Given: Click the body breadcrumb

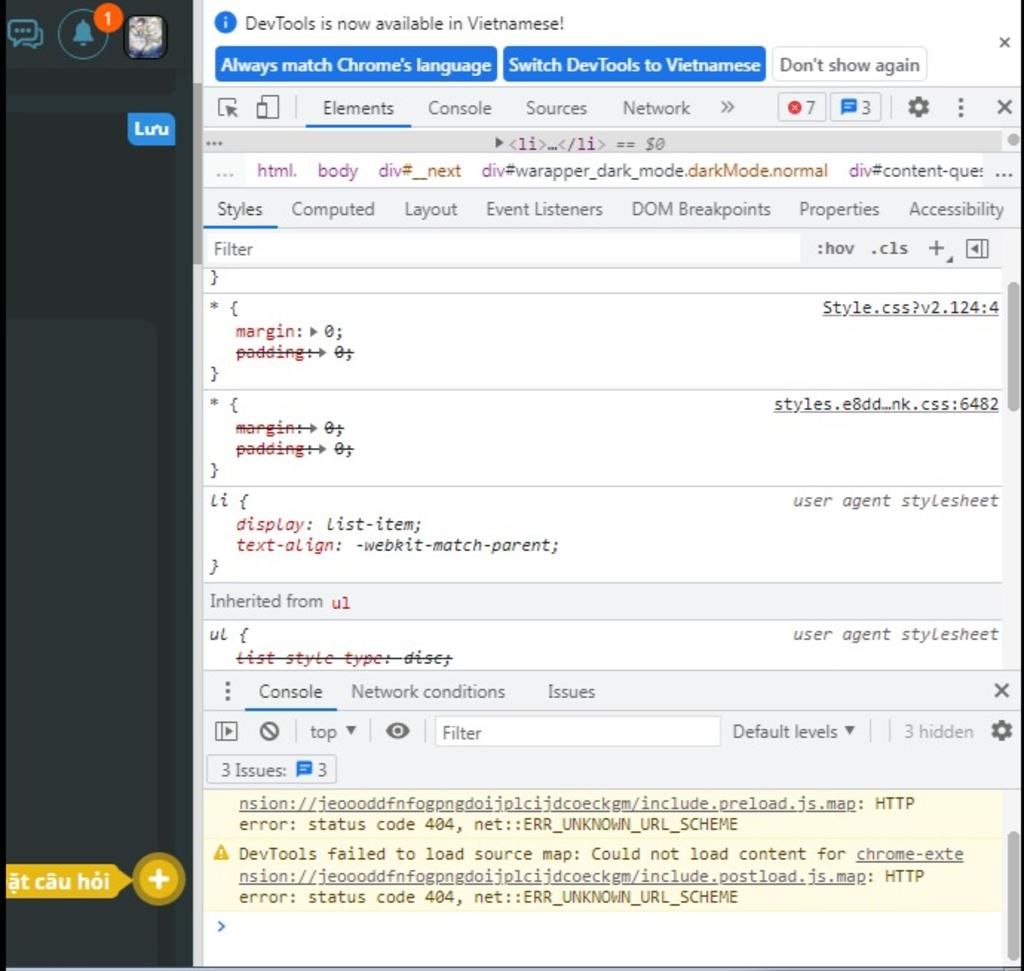Looking at the screenshot, I should [x=338, y=171].
